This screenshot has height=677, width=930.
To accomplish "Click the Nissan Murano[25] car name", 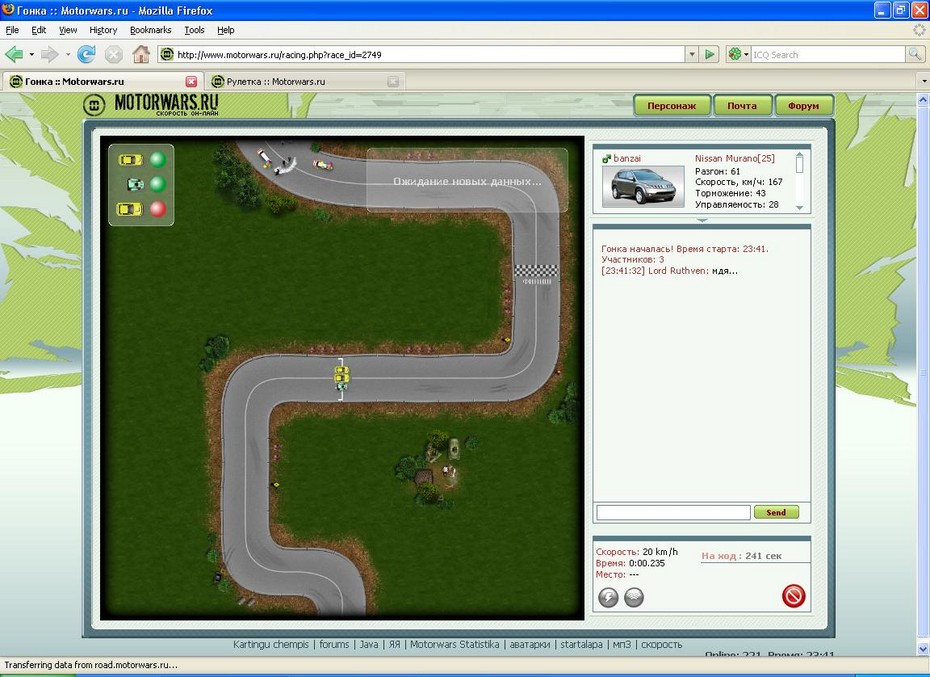I will pos(735,158).
